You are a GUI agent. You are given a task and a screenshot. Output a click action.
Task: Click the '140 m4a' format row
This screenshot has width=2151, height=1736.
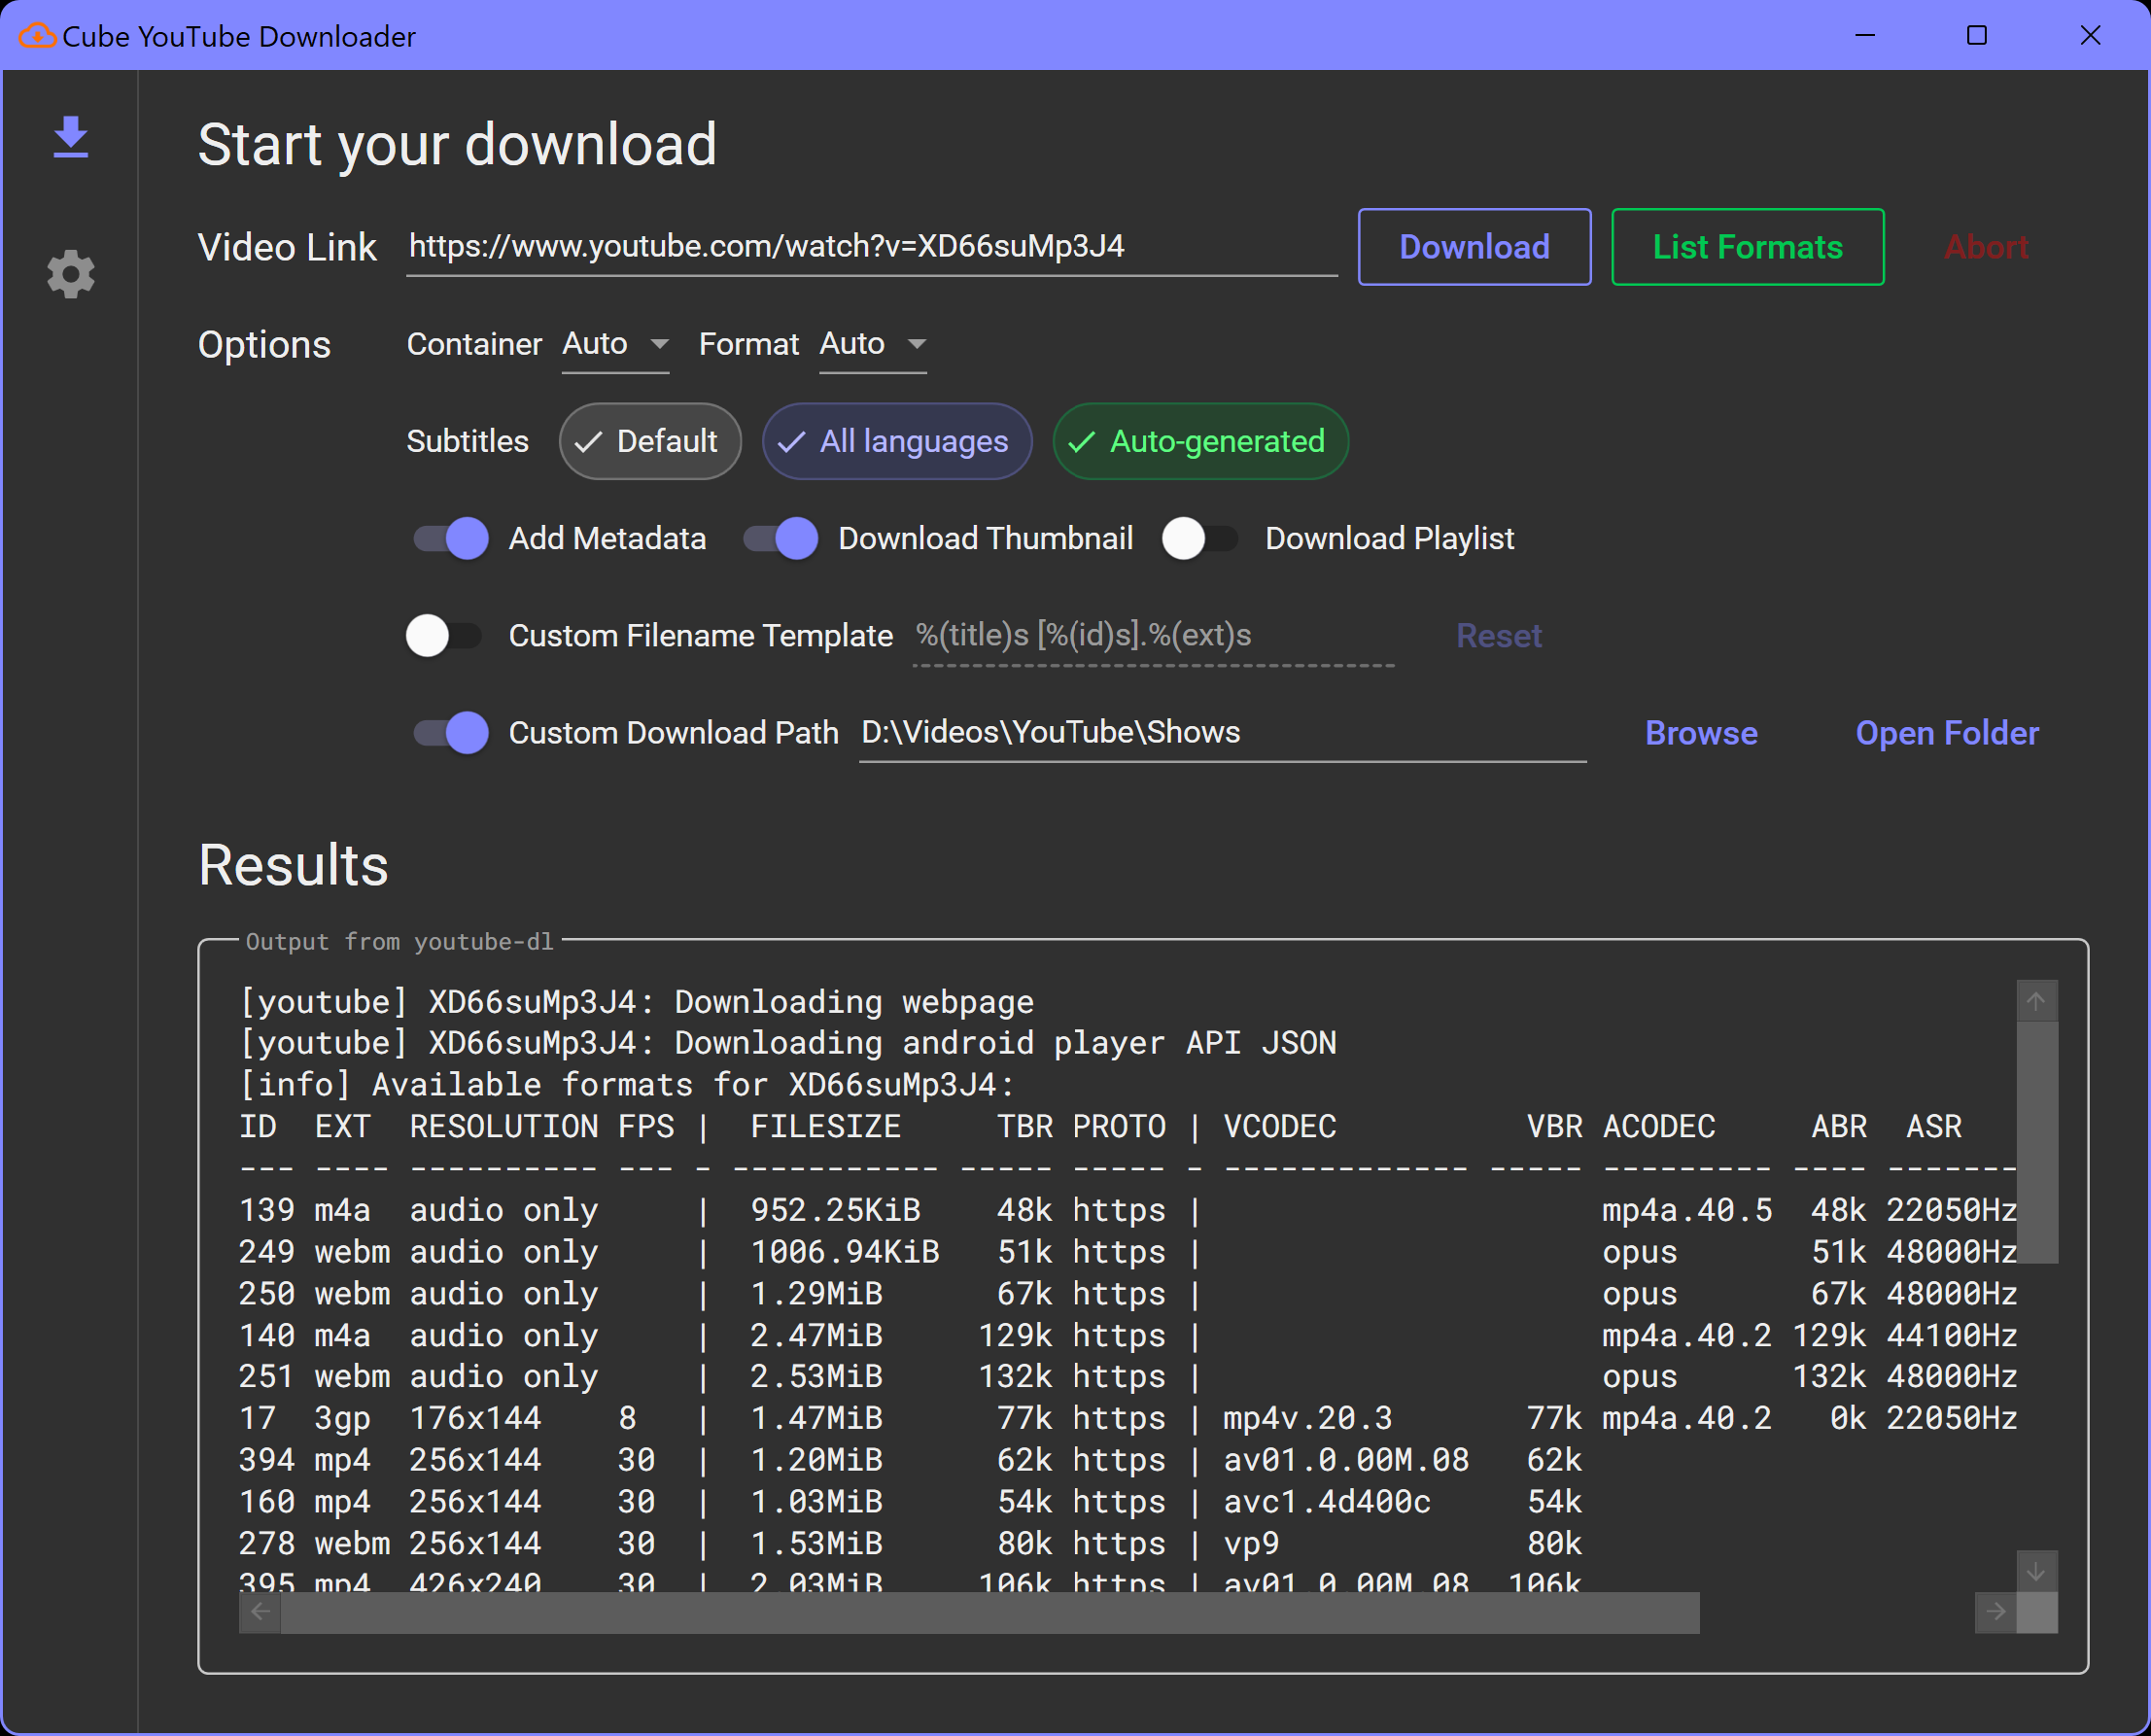click(1127, 1335)
